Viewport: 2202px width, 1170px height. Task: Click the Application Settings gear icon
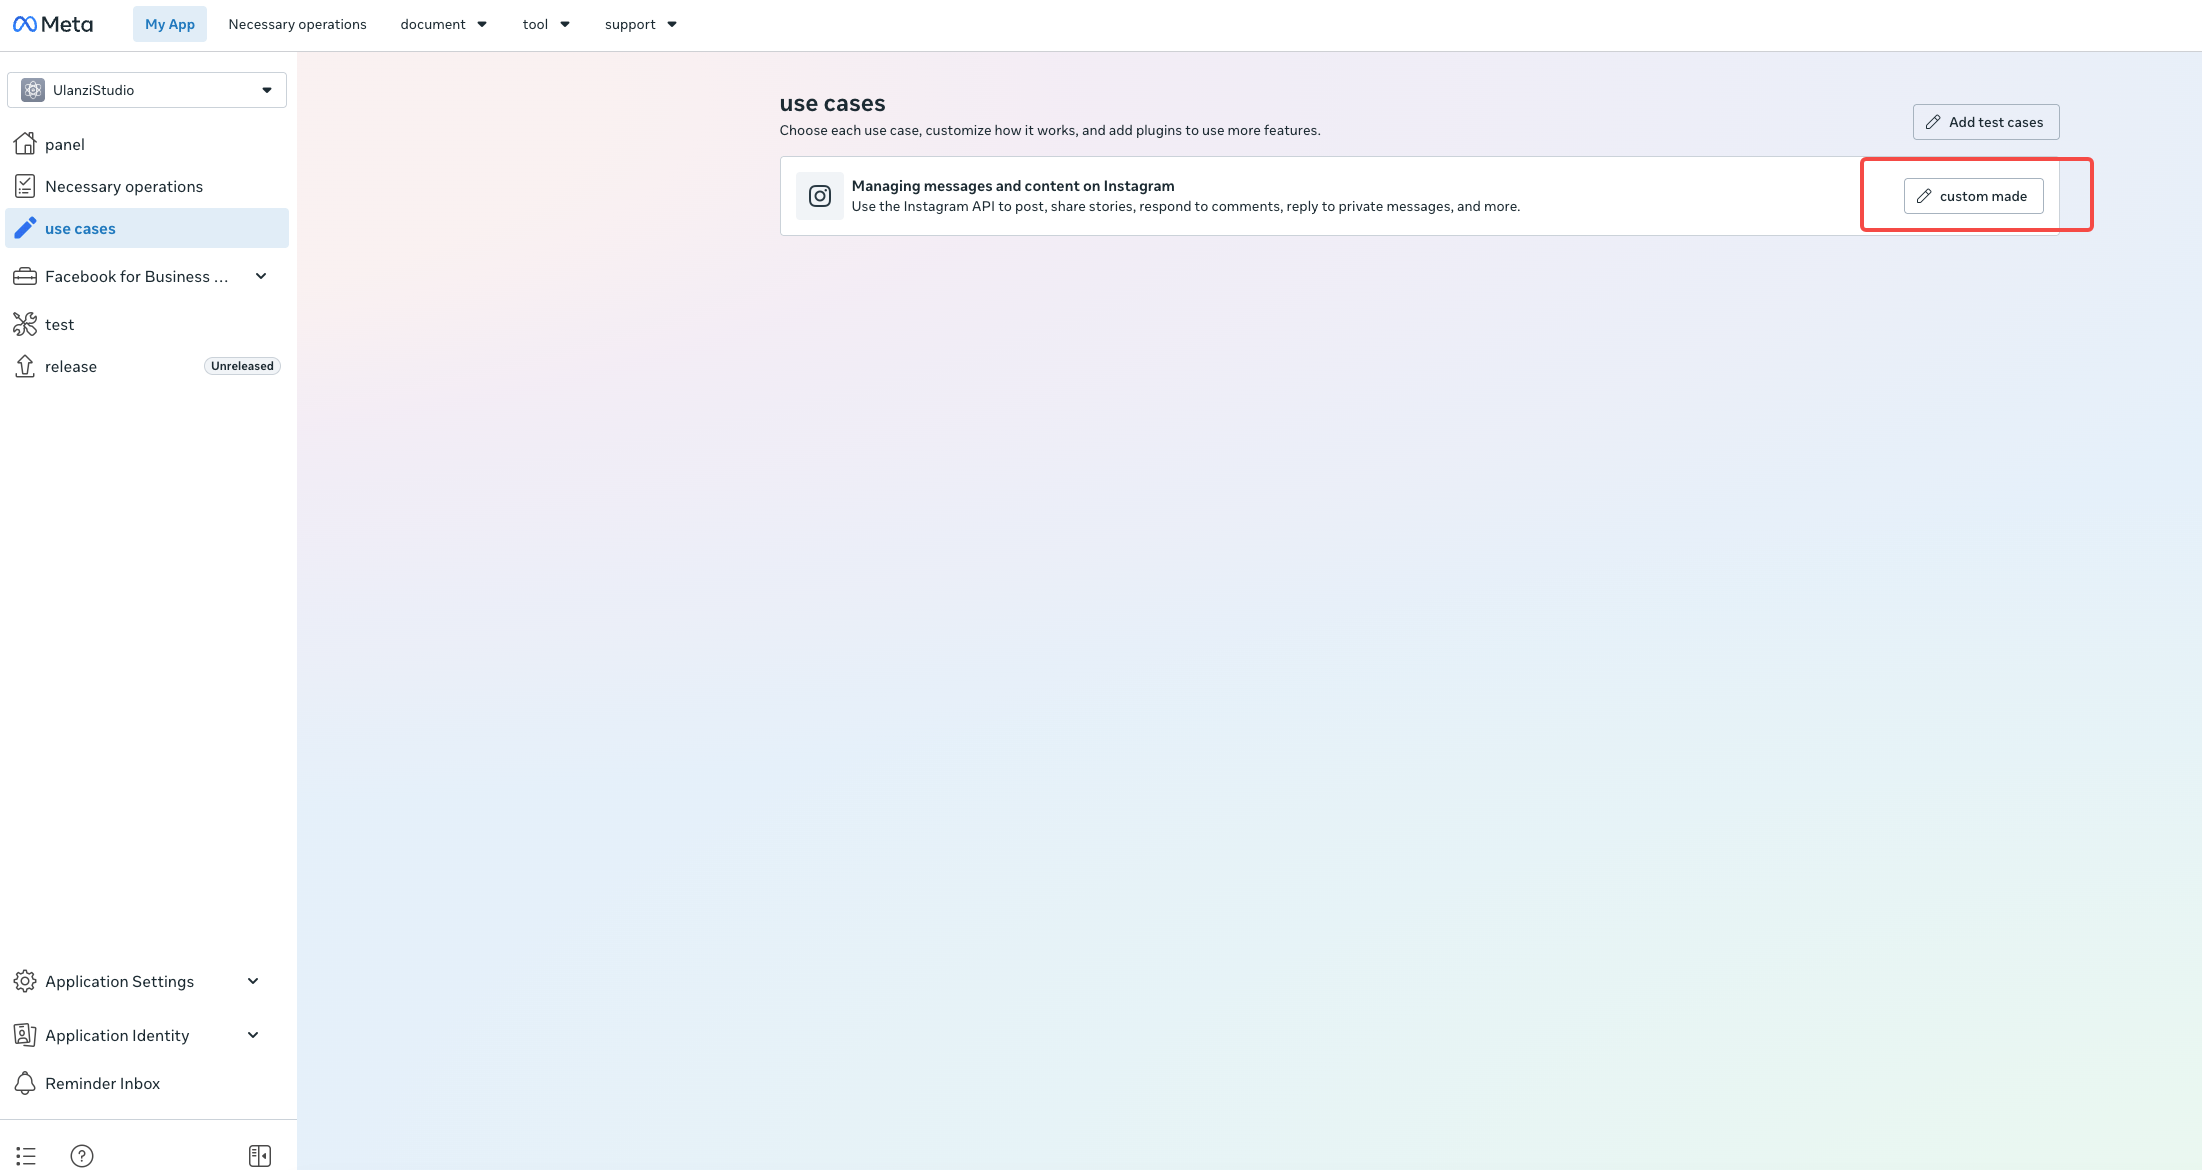coord(25,981)
